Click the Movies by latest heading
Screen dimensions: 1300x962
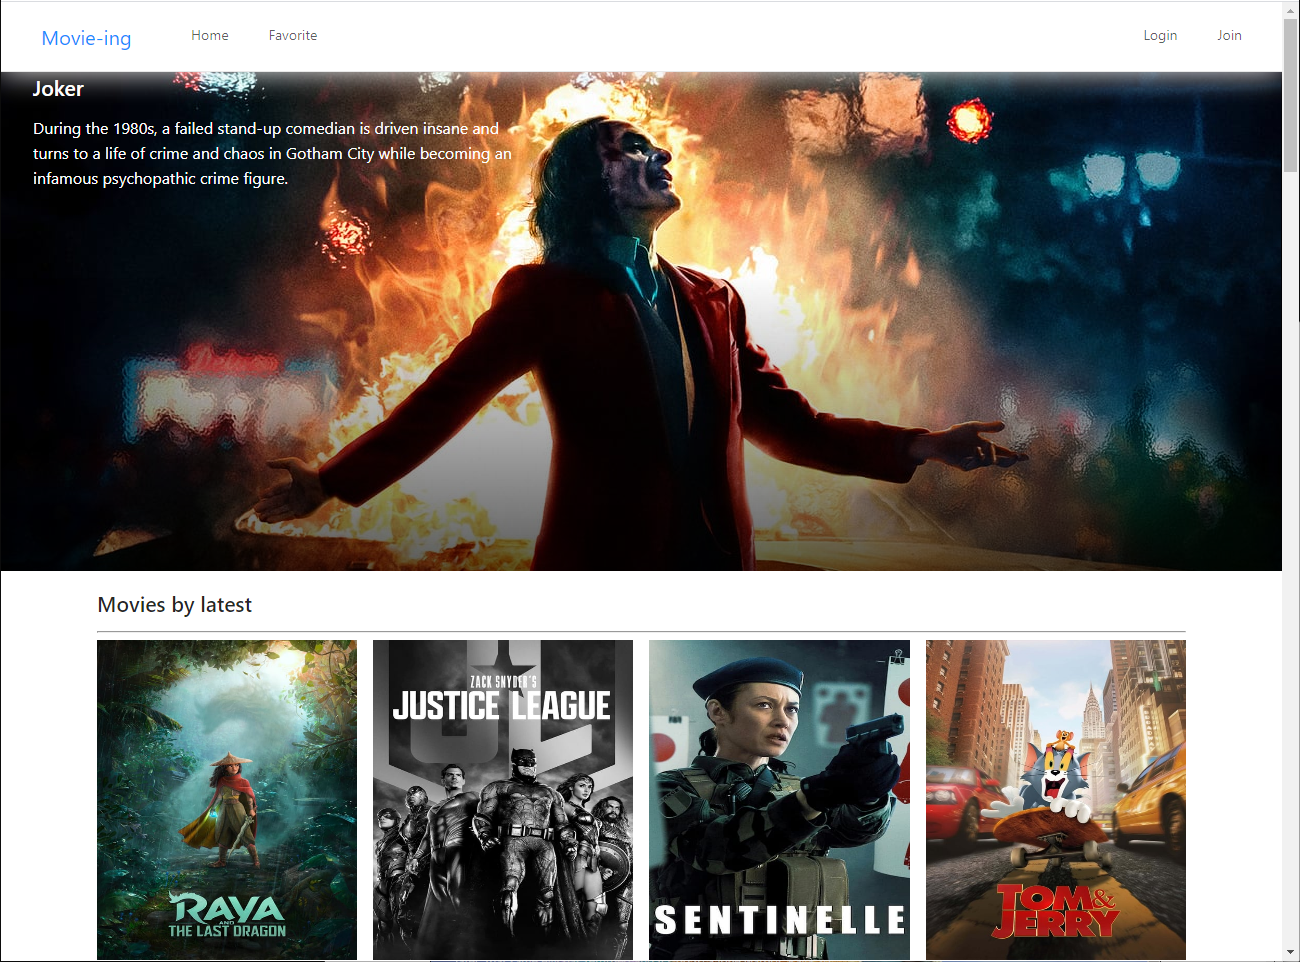(x=174, y=605)
